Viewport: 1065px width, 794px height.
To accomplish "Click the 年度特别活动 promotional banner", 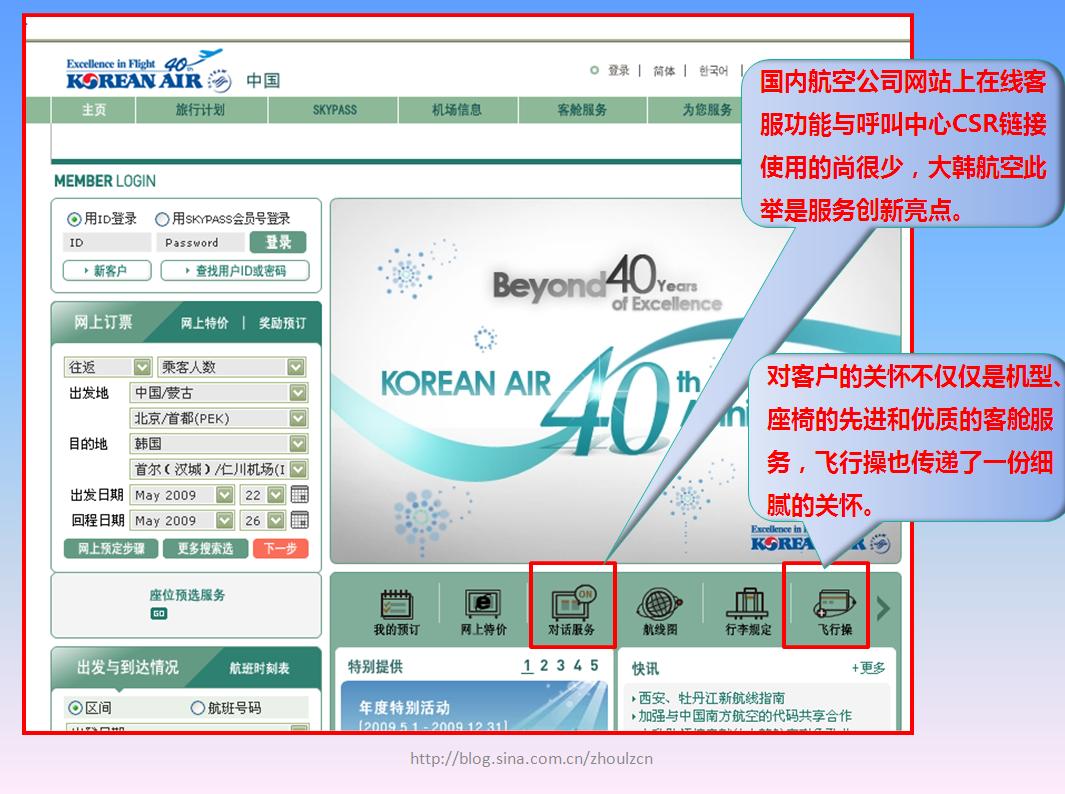I will click(x=475, y=706).
